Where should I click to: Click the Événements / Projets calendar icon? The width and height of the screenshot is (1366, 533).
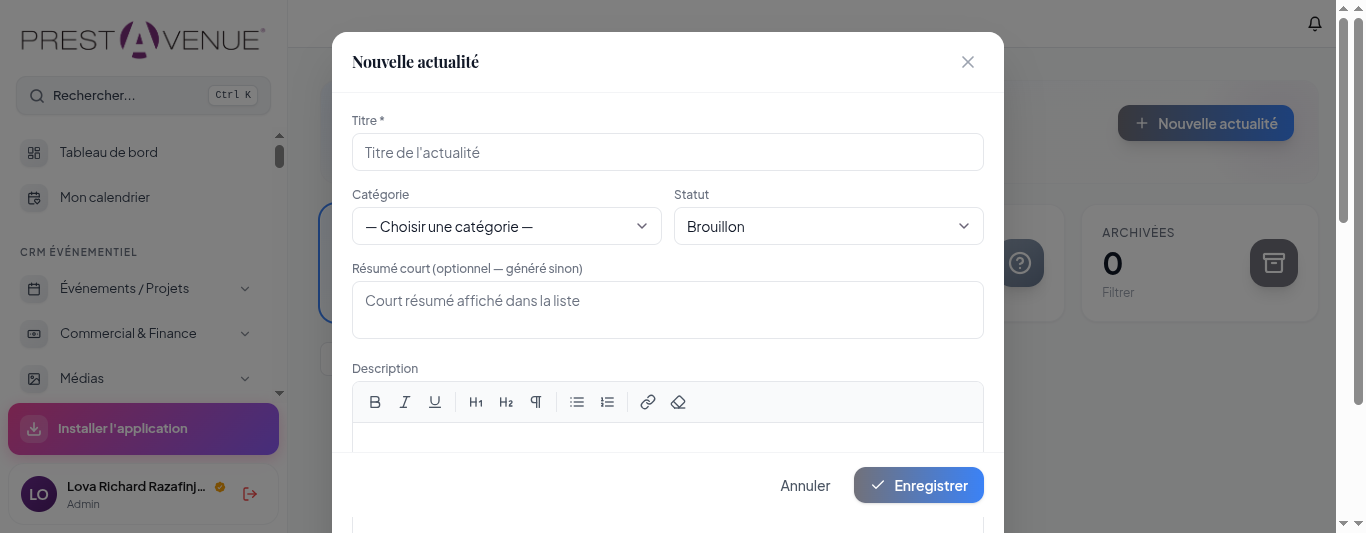tap(34, 289)
